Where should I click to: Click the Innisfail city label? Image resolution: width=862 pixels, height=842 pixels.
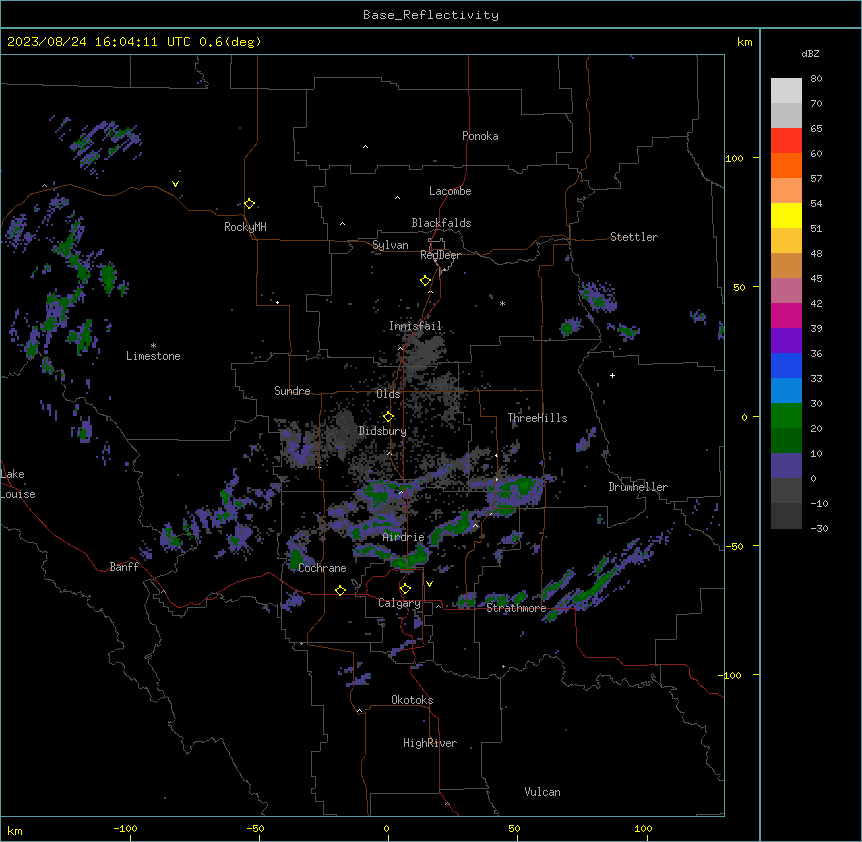coord(415,326)
